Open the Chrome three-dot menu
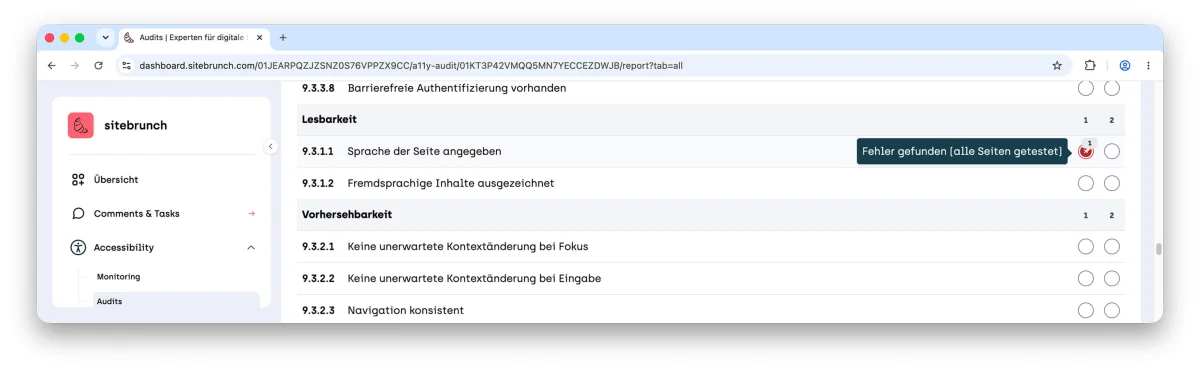 point(1148,65)
